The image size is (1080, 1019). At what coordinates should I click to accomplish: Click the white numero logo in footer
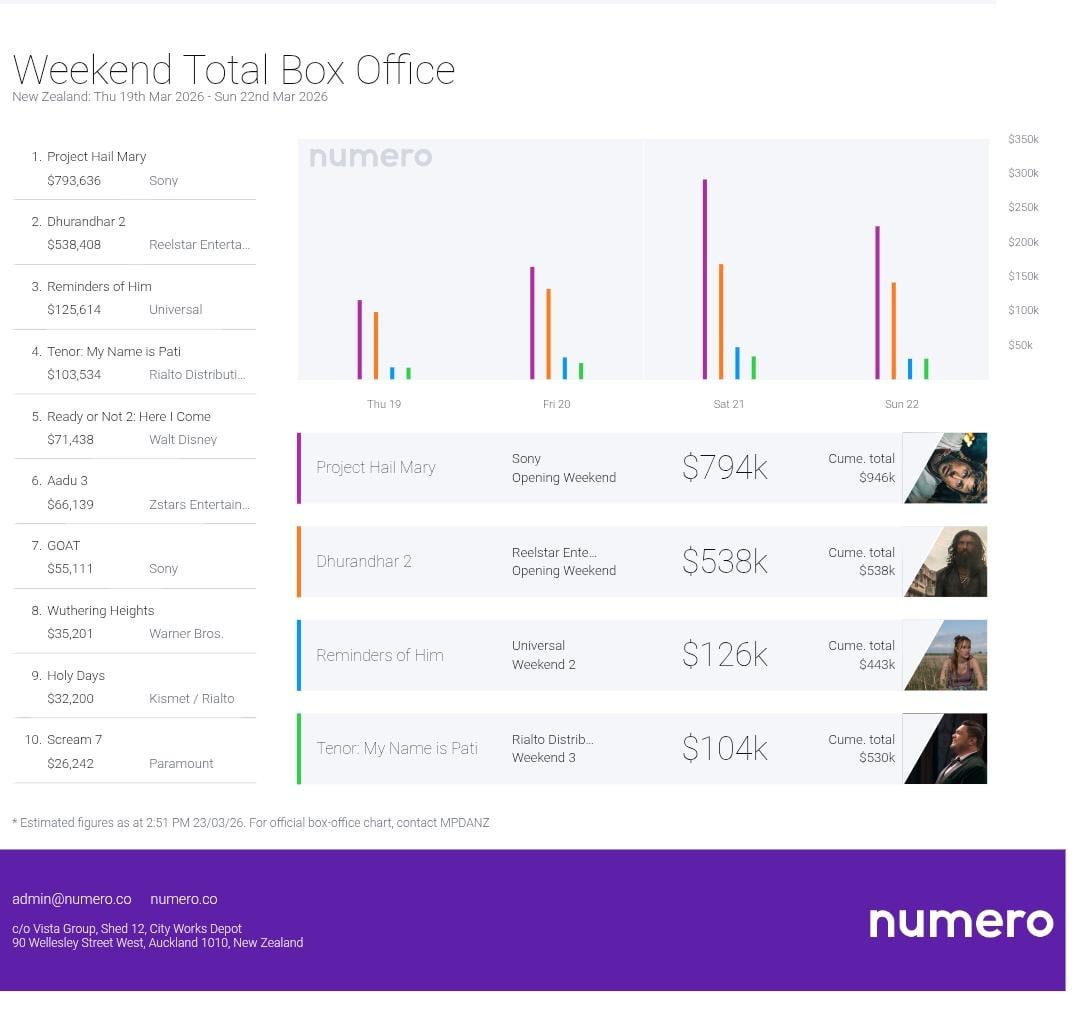[x=961, y=923]
